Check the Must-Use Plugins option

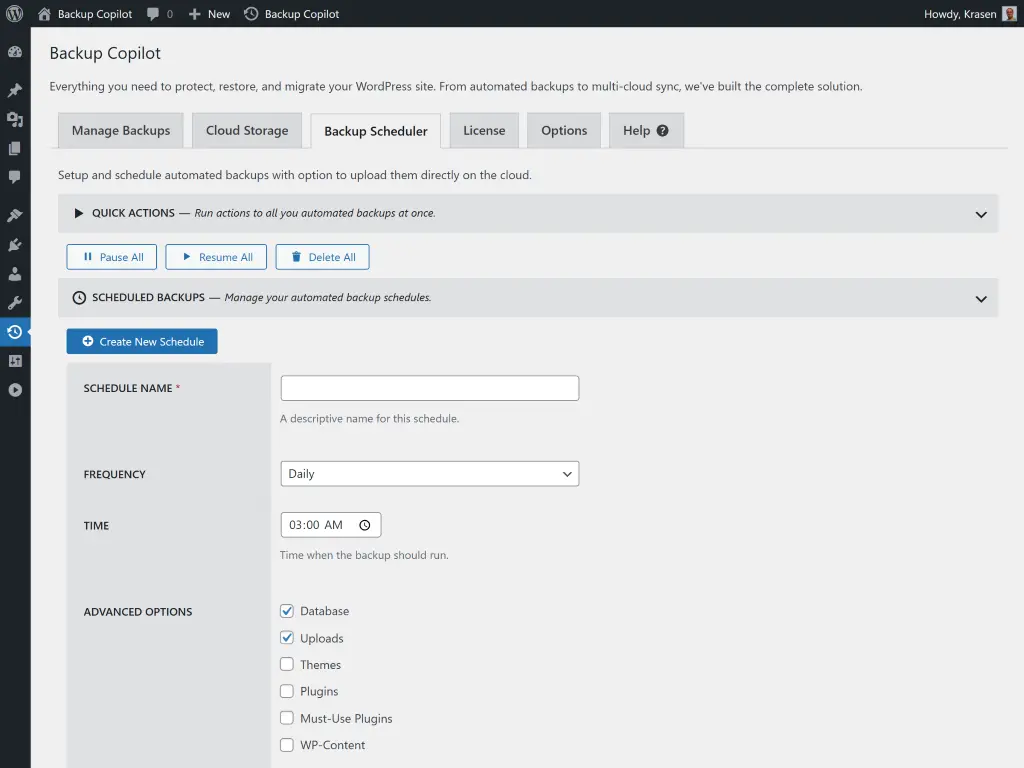click(287, 718)
